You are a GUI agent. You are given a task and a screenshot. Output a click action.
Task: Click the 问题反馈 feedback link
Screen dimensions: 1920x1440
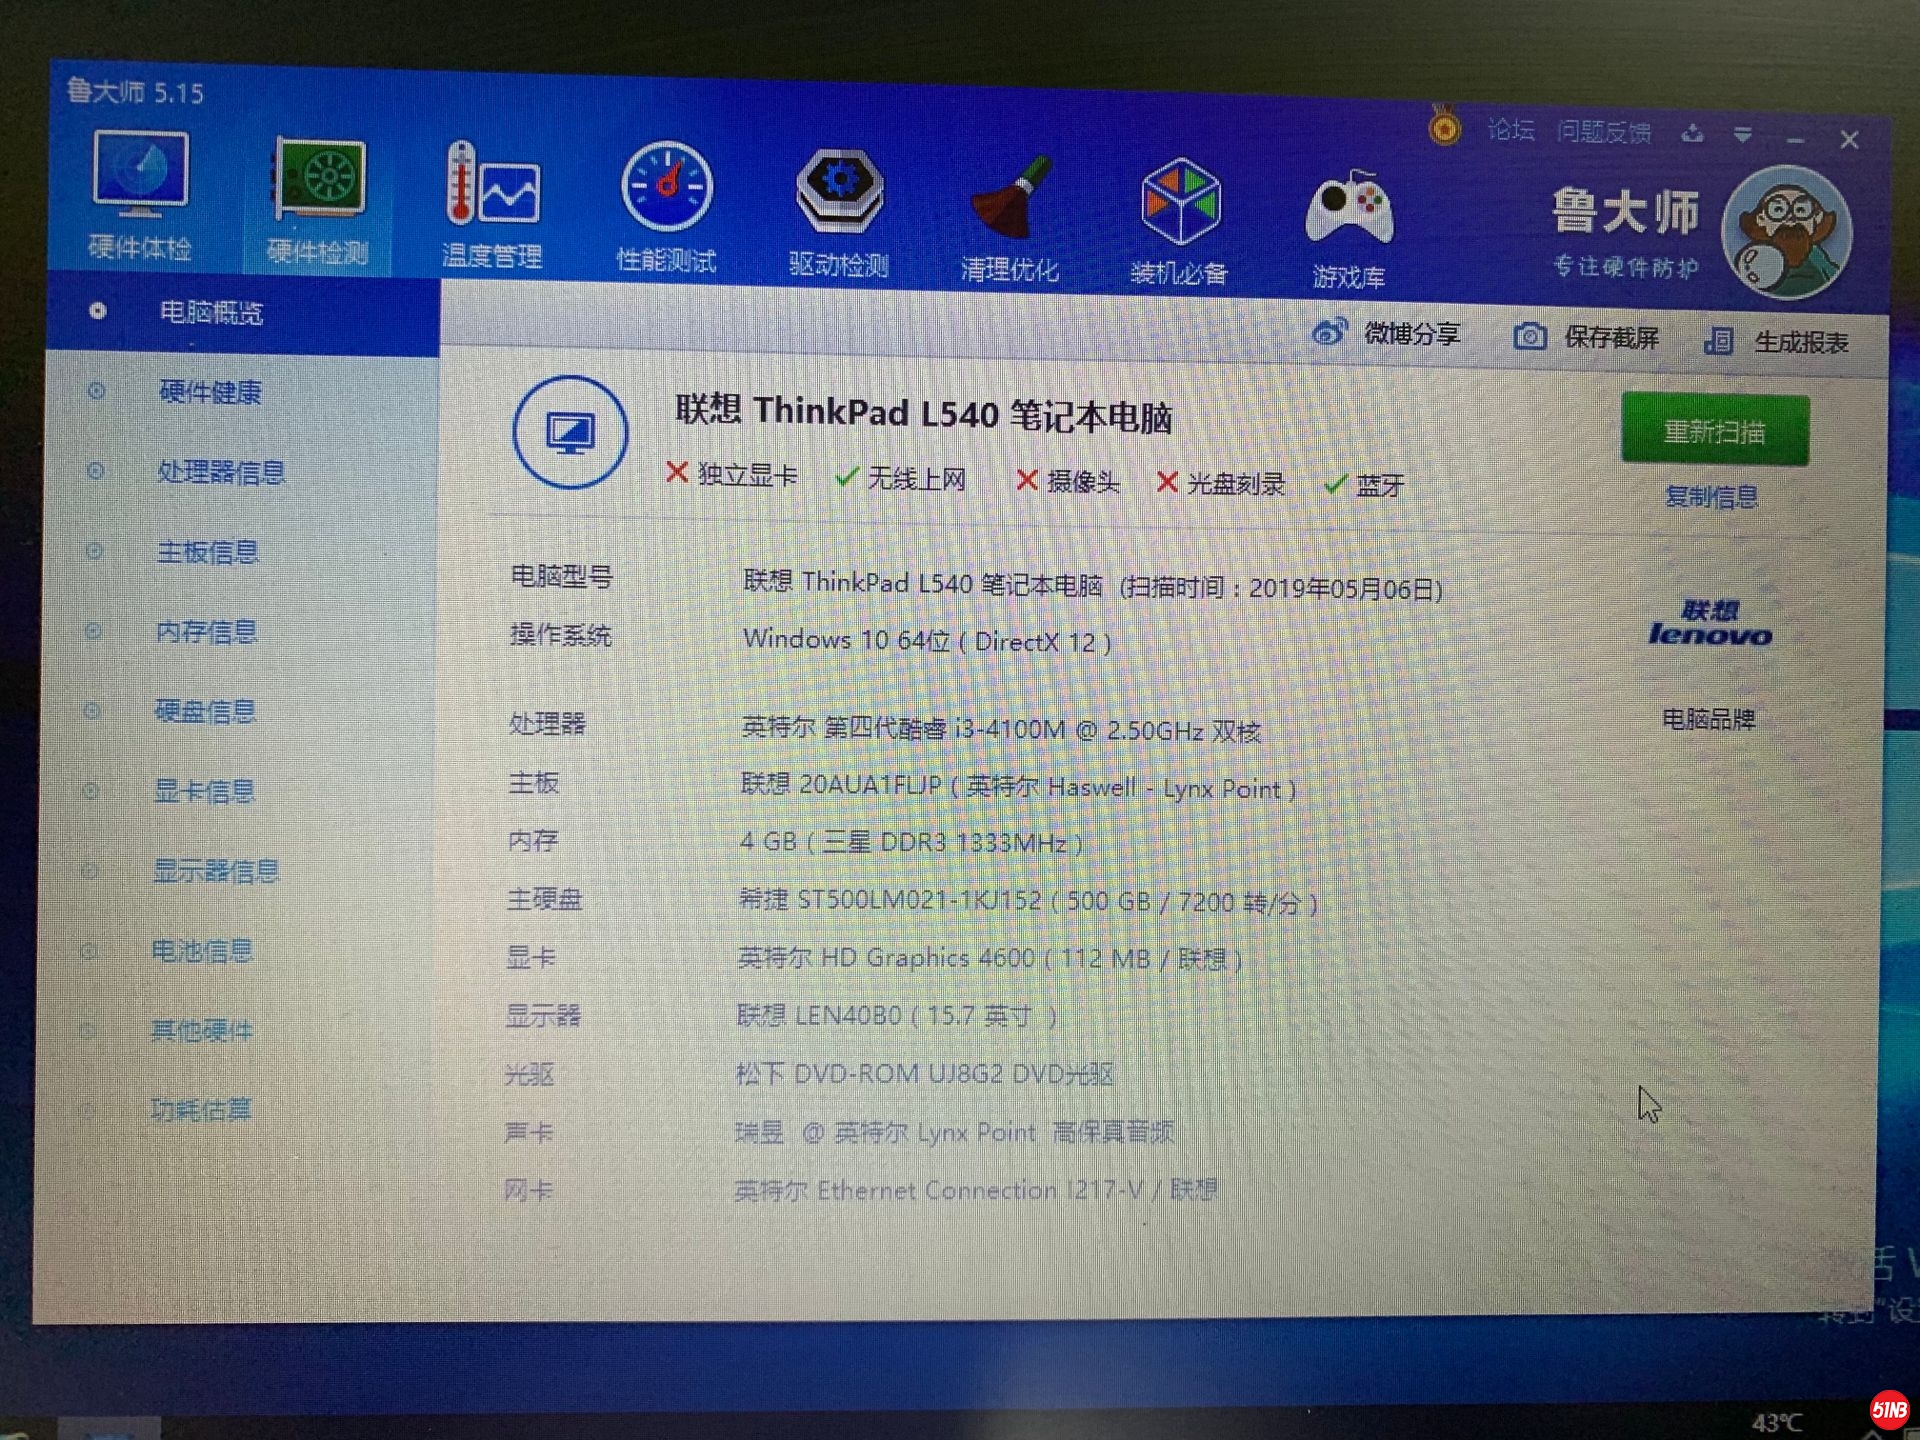pyautogui.click(x=1603, y=132)
